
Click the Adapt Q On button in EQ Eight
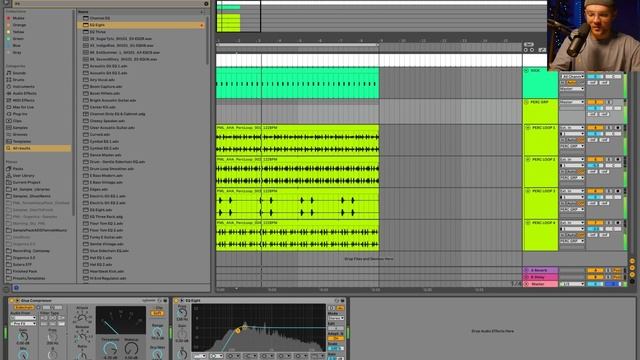coord(336,339)
